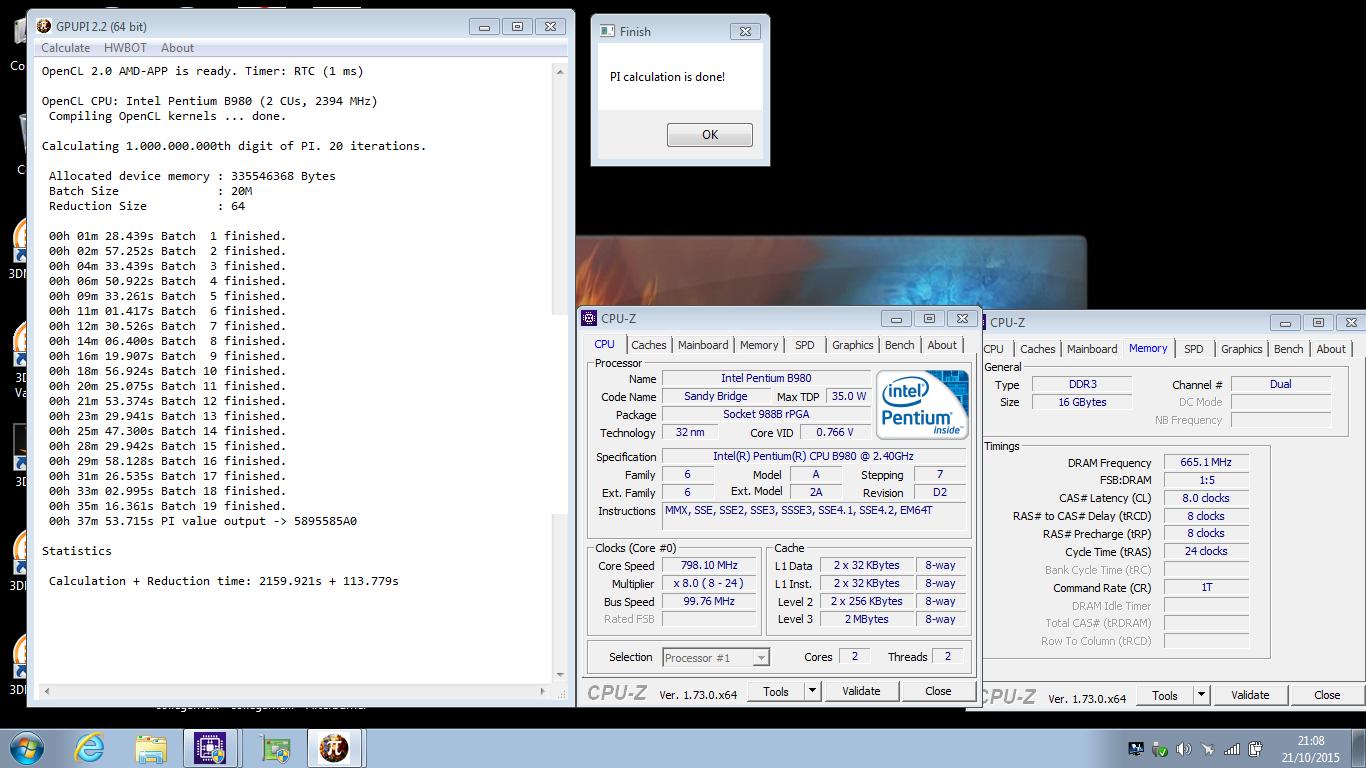Click Tools button in front CPU-Z window
Screen dimensions: 1366x768
776,691
